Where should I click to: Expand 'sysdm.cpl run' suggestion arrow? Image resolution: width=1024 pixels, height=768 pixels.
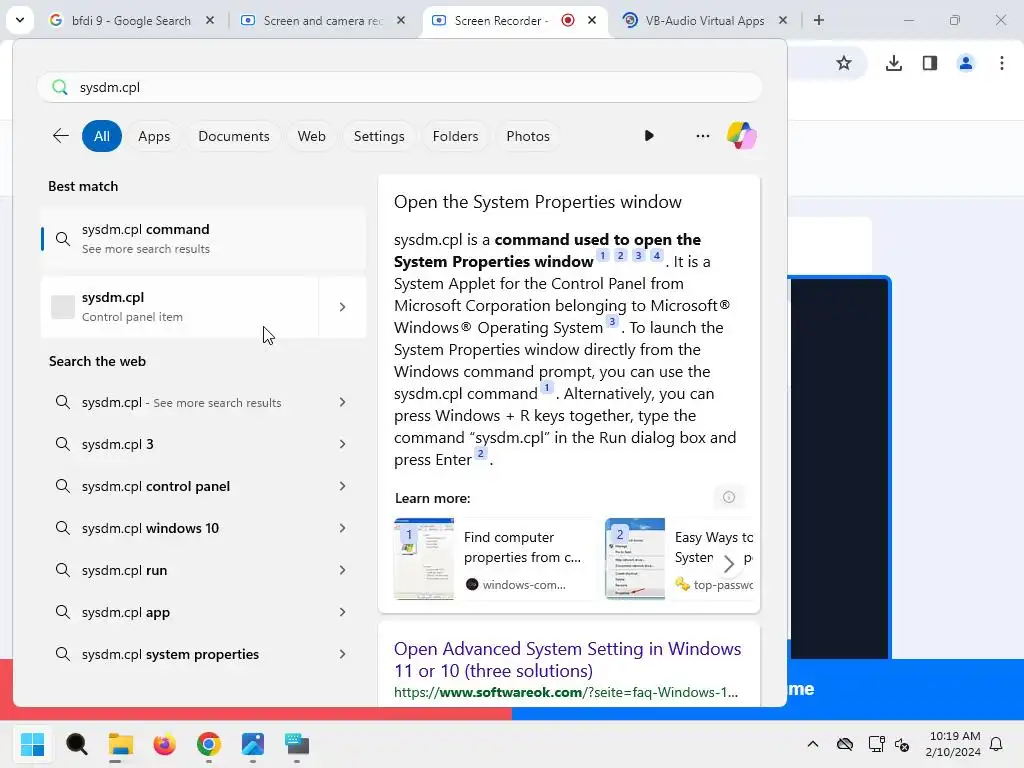click(342, 570)
